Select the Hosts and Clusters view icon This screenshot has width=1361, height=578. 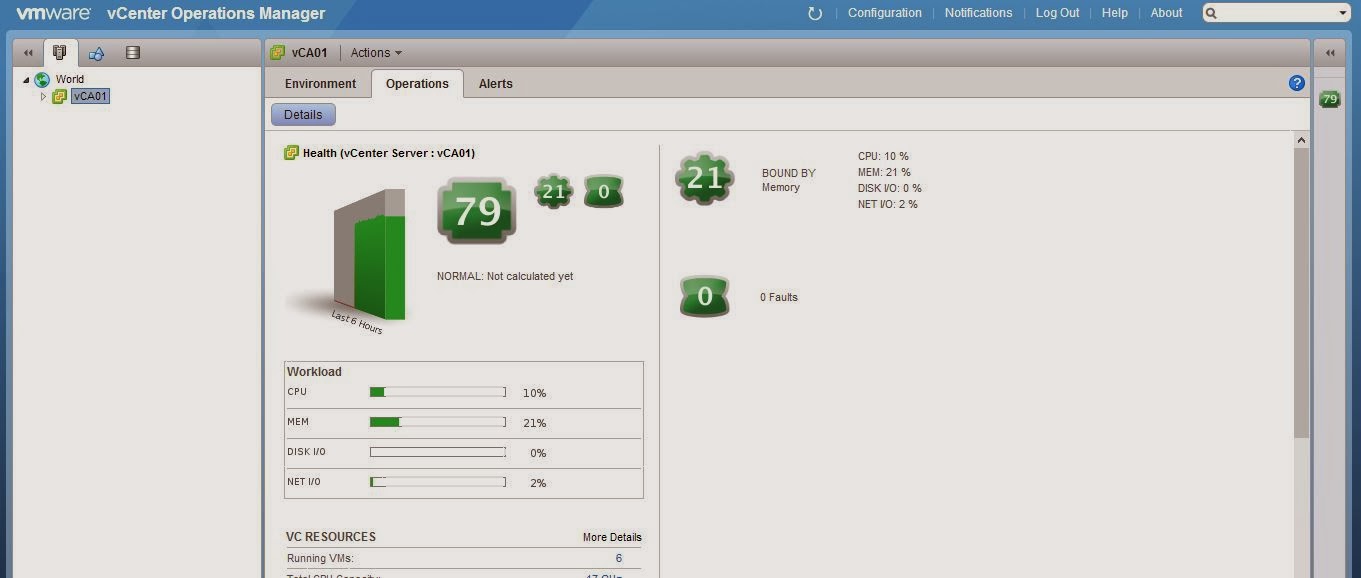point(60,53)
